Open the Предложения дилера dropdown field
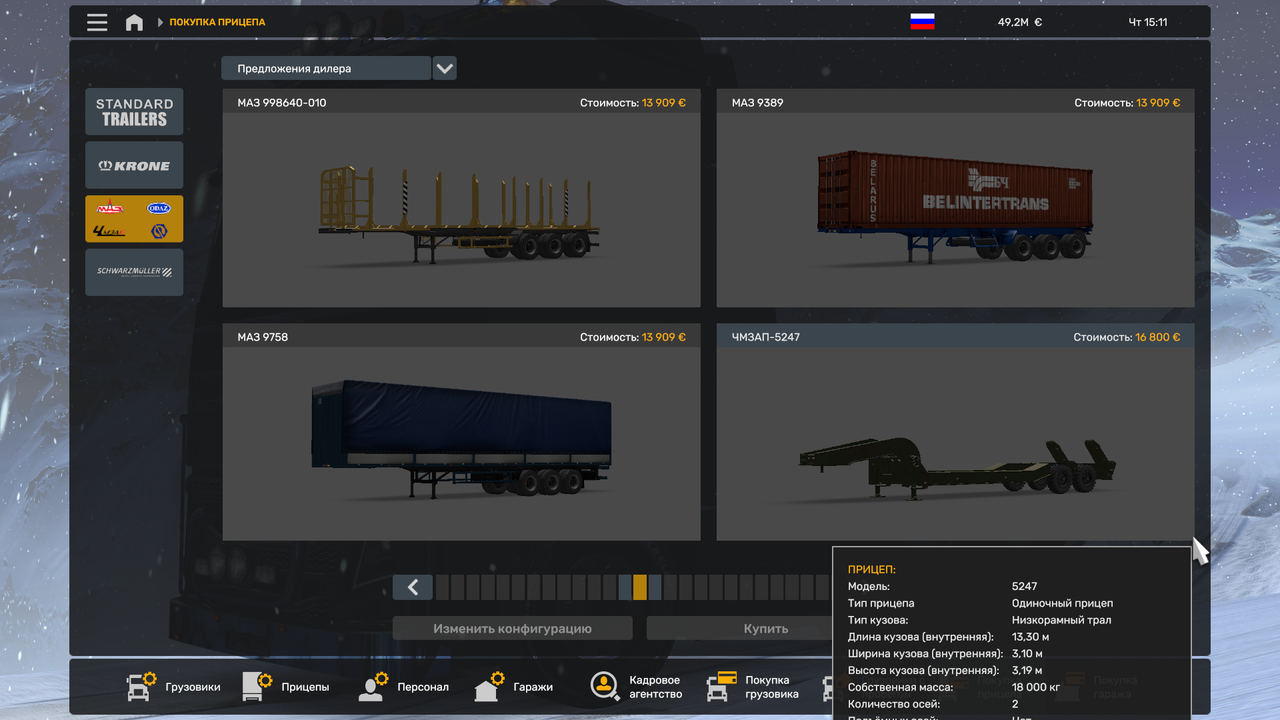 pyautogui.click(x=326, y=69)
